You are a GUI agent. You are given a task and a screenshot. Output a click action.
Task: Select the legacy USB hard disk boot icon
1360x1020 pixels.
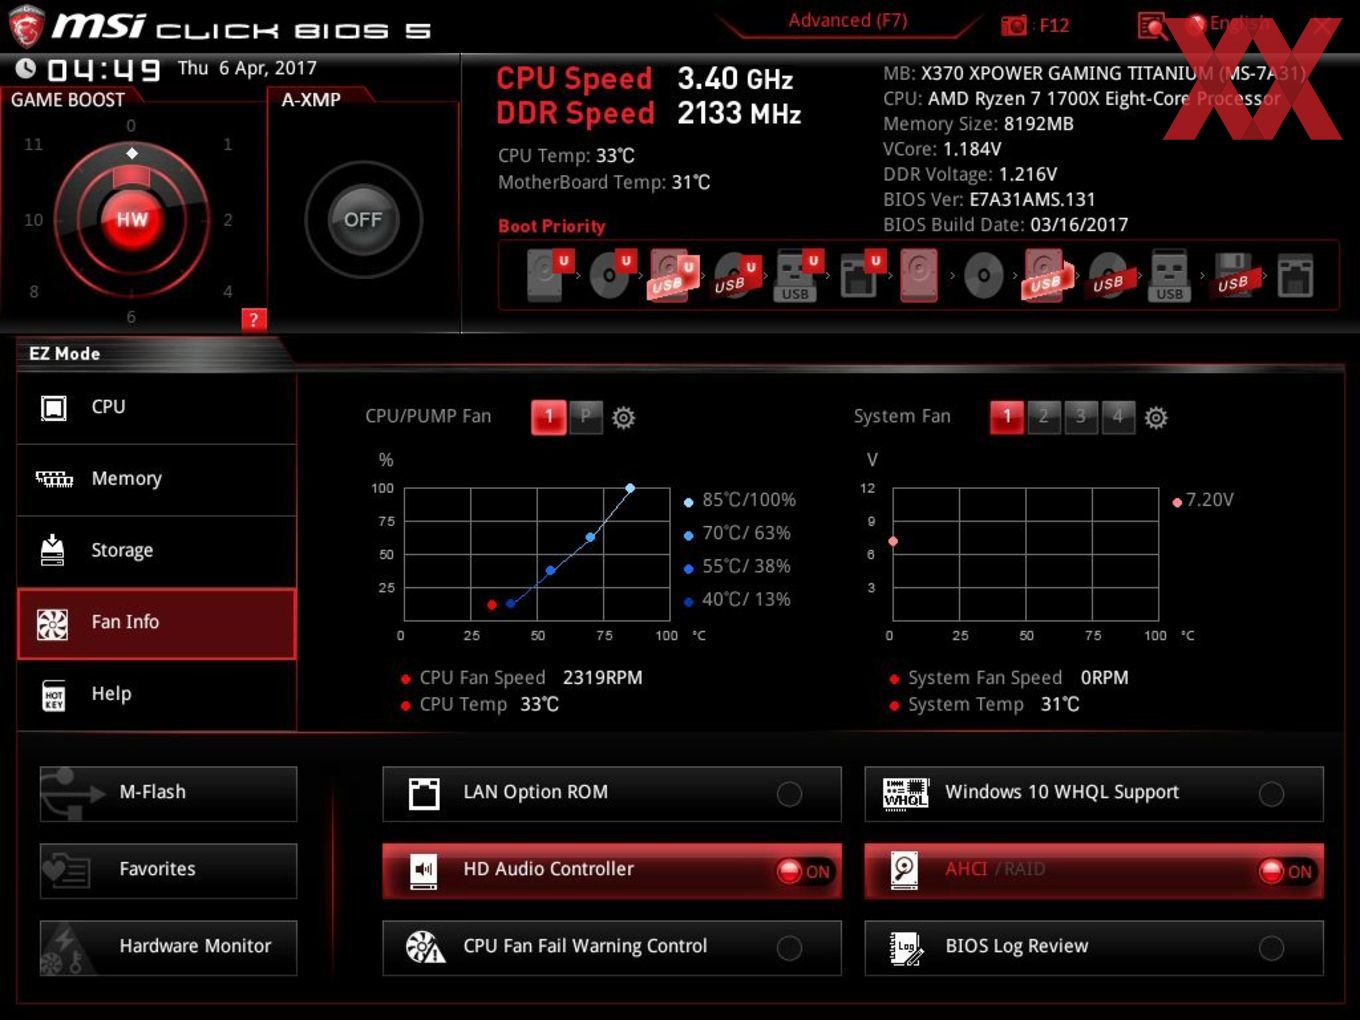1045,276
